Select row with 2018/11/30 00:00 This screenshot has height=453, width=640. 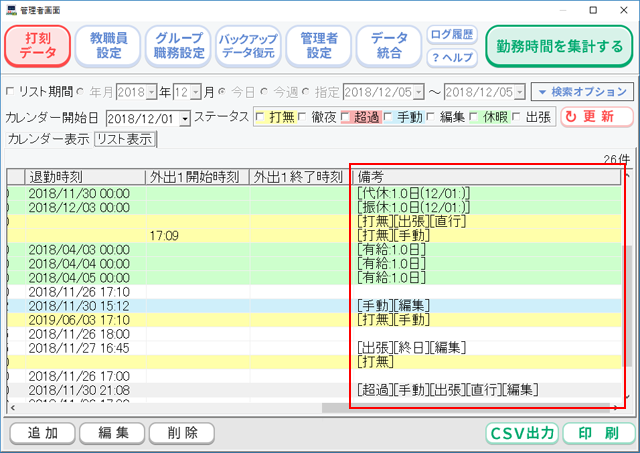[314, 193]
